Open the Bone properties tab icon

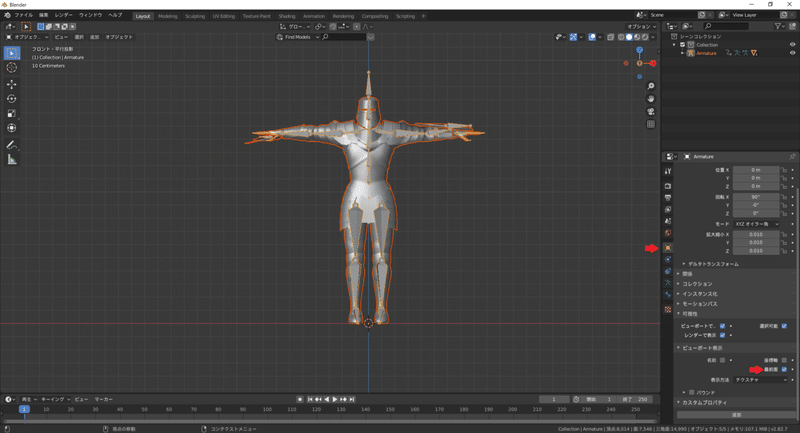[668, 295]
